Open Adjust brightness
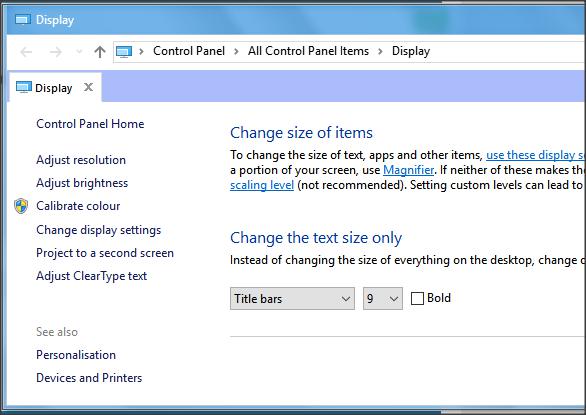This screenshot has width=586, height=415. 82,183
